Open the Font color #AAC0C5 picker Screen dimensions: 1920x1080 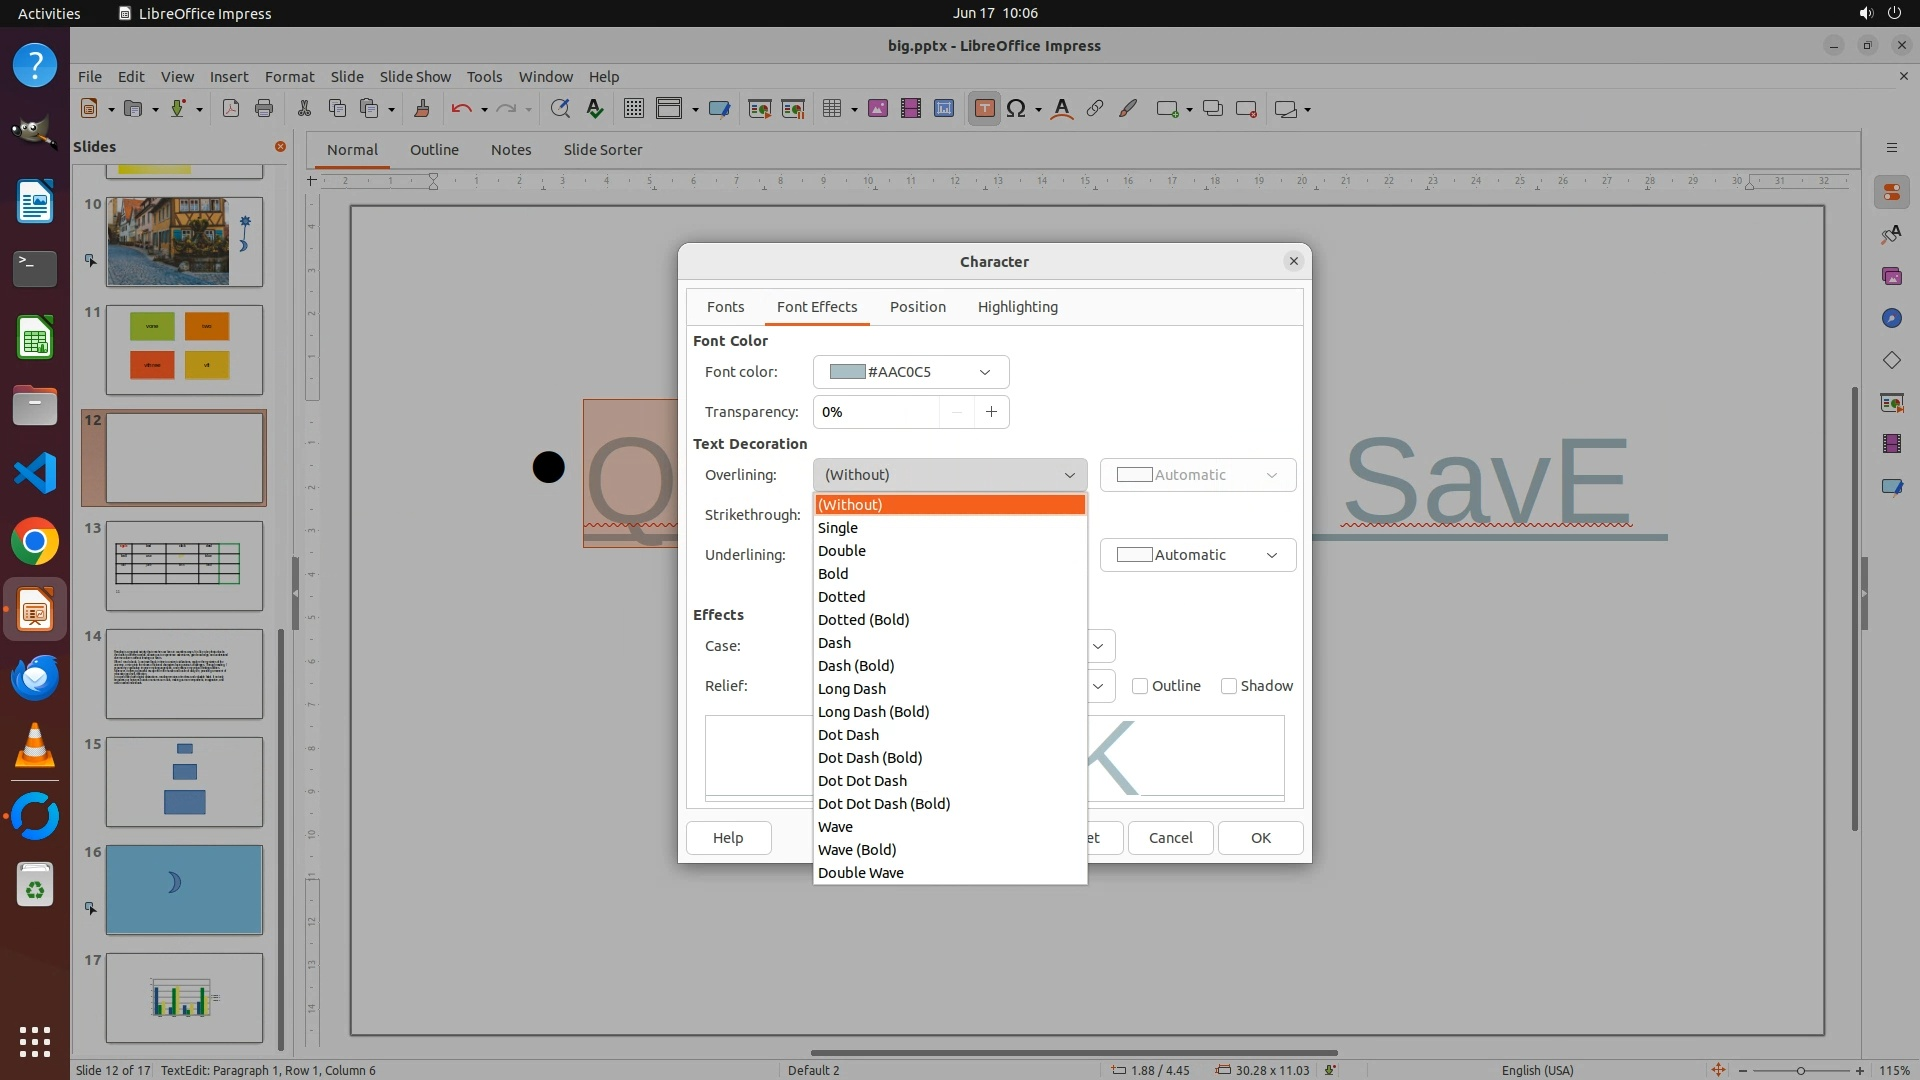pyautogui.click(x=910, y=372)
